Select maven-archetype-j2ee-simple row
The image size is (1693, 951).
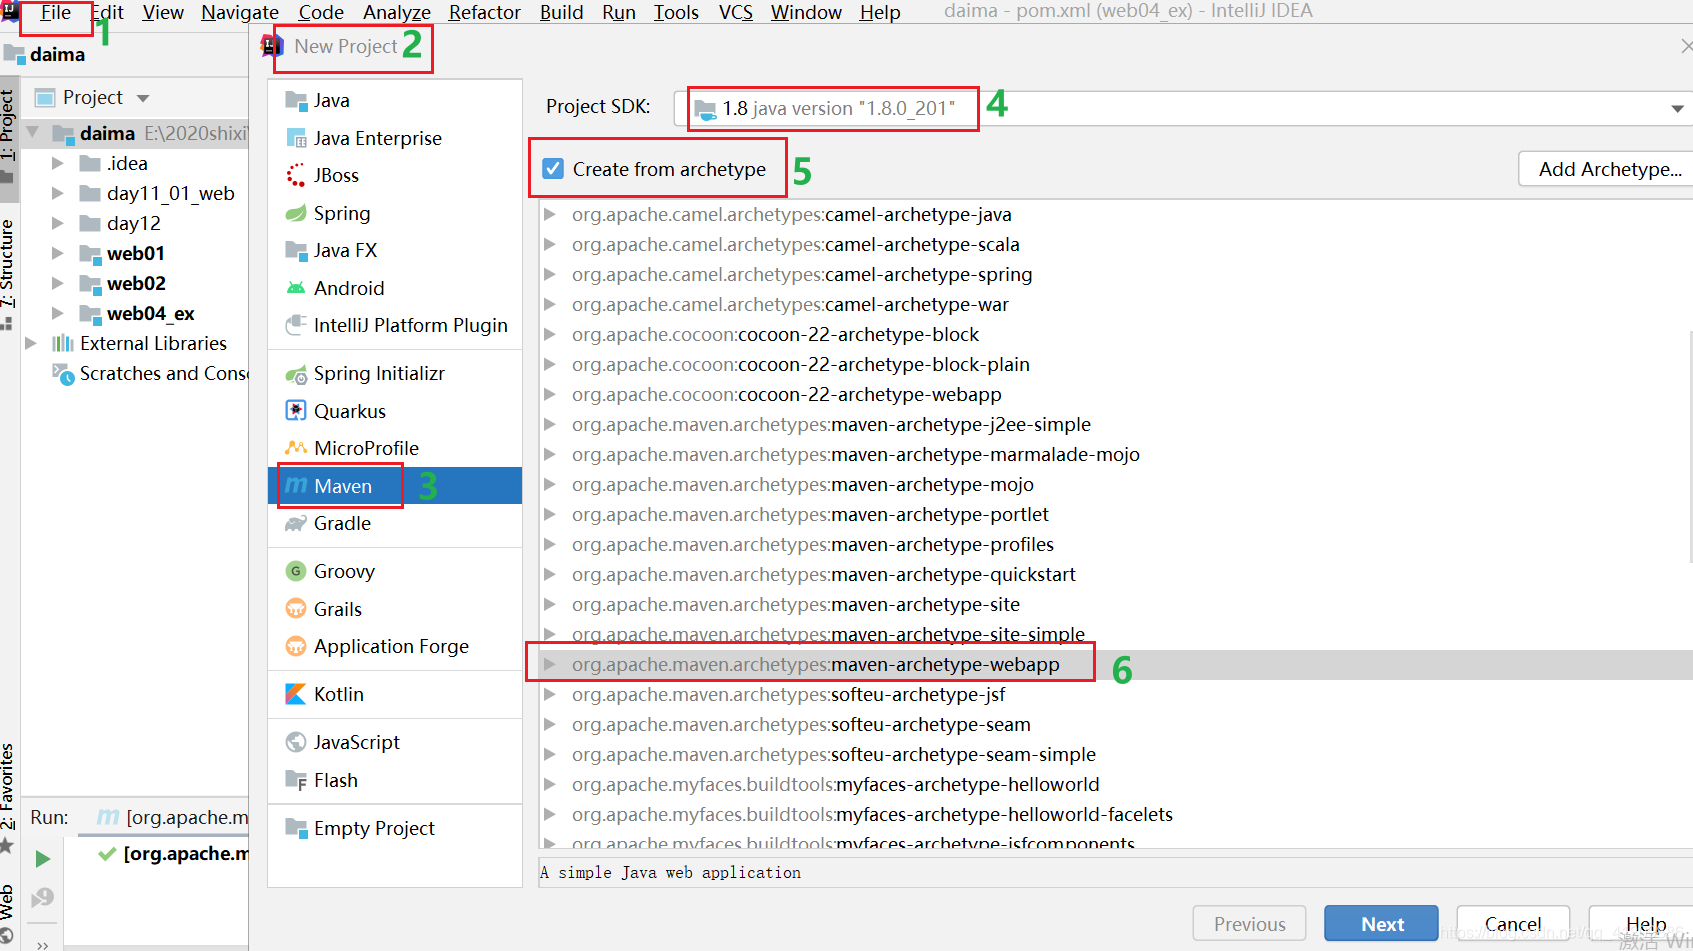pyautogui.click(x=1114, y=424)
